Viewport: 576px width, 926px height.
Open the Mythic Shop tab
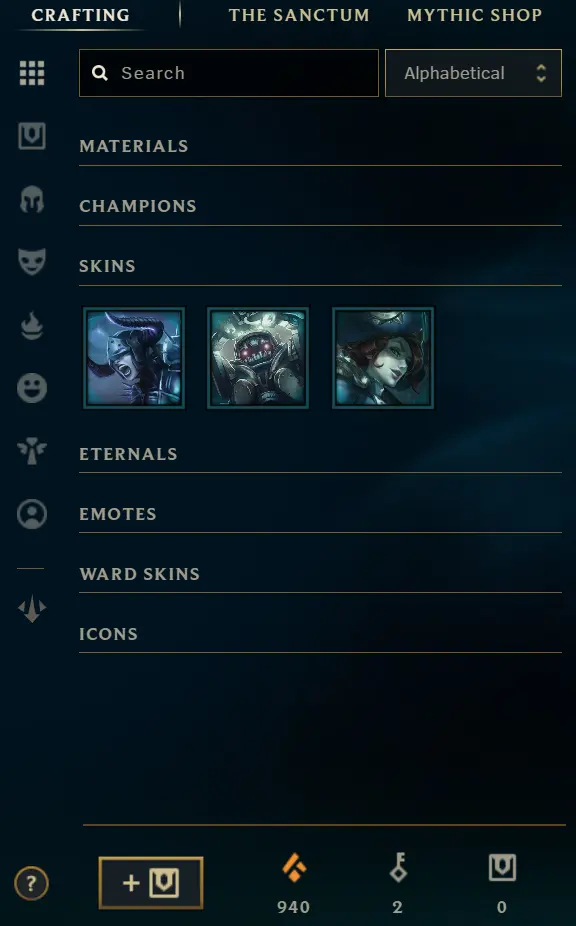pos(474,15)
